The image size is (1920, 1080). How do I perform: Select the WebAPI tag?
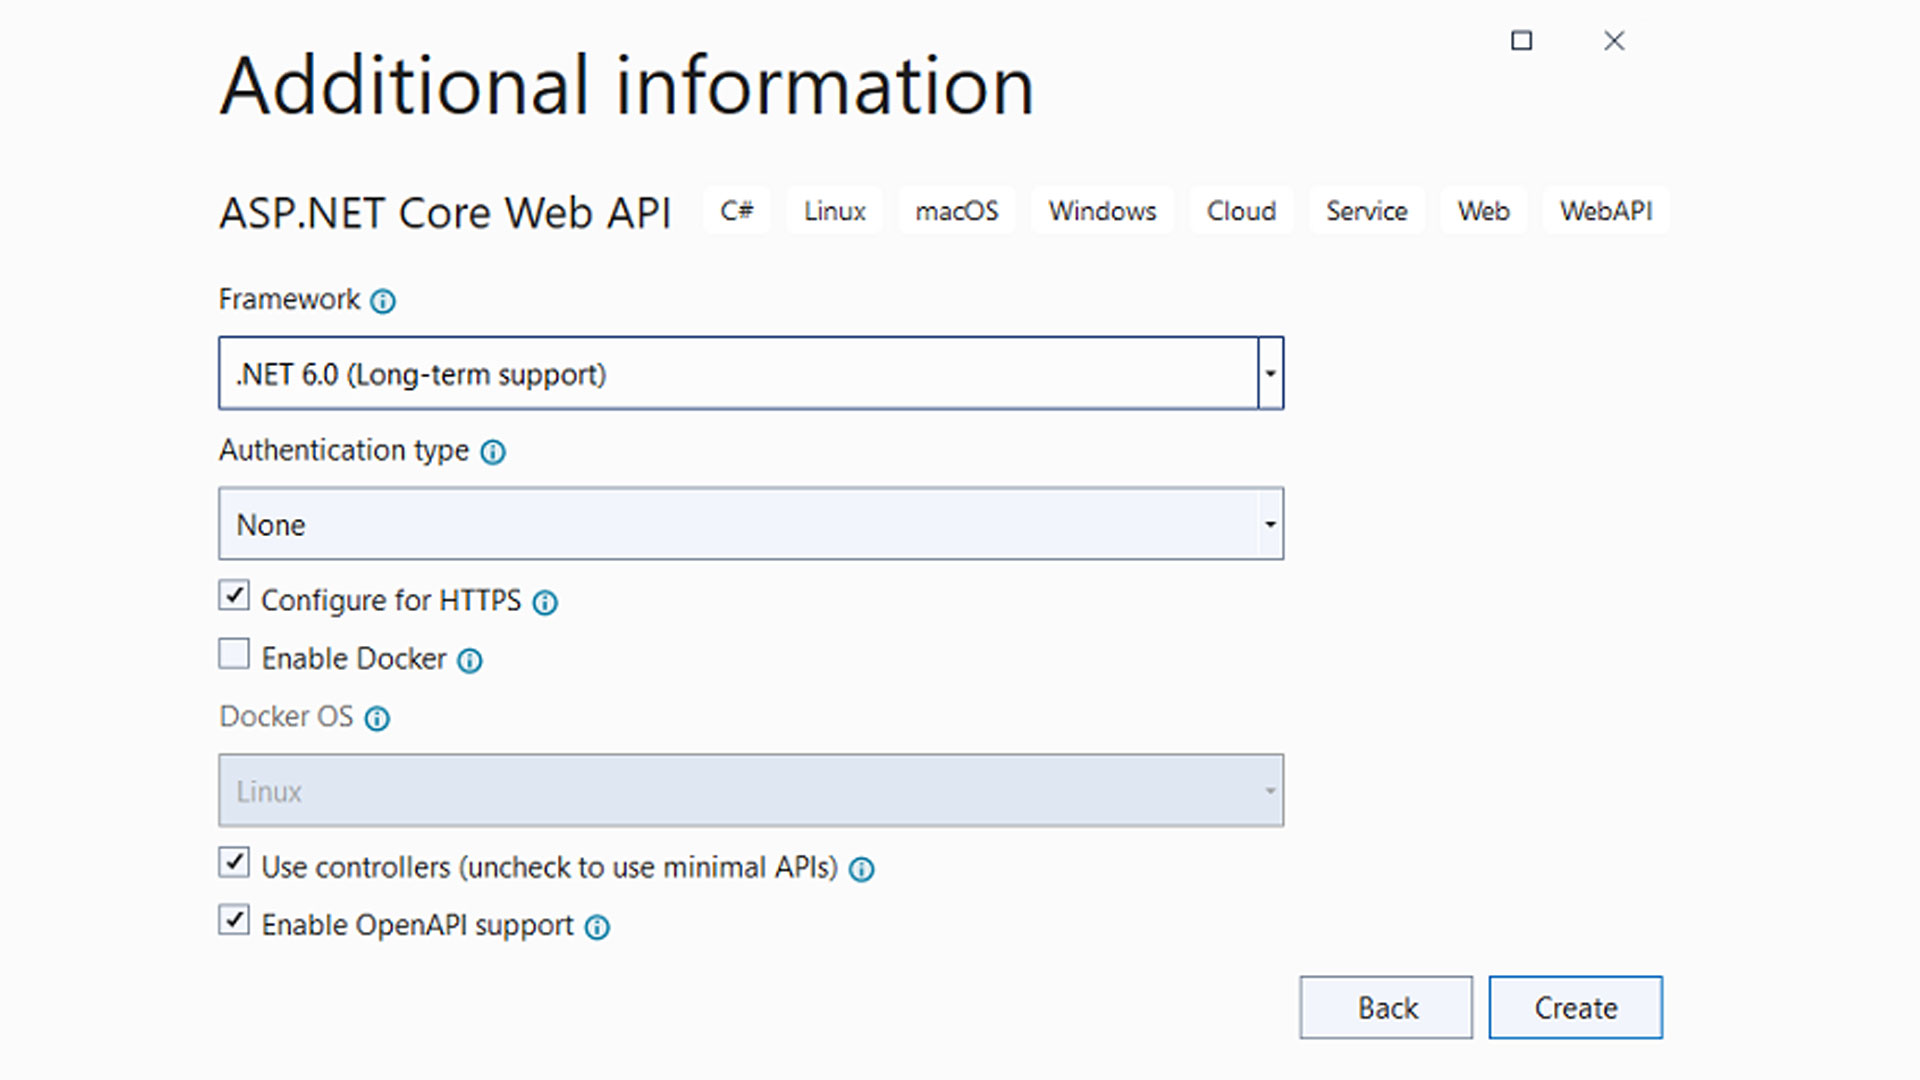pos(1605,211)
